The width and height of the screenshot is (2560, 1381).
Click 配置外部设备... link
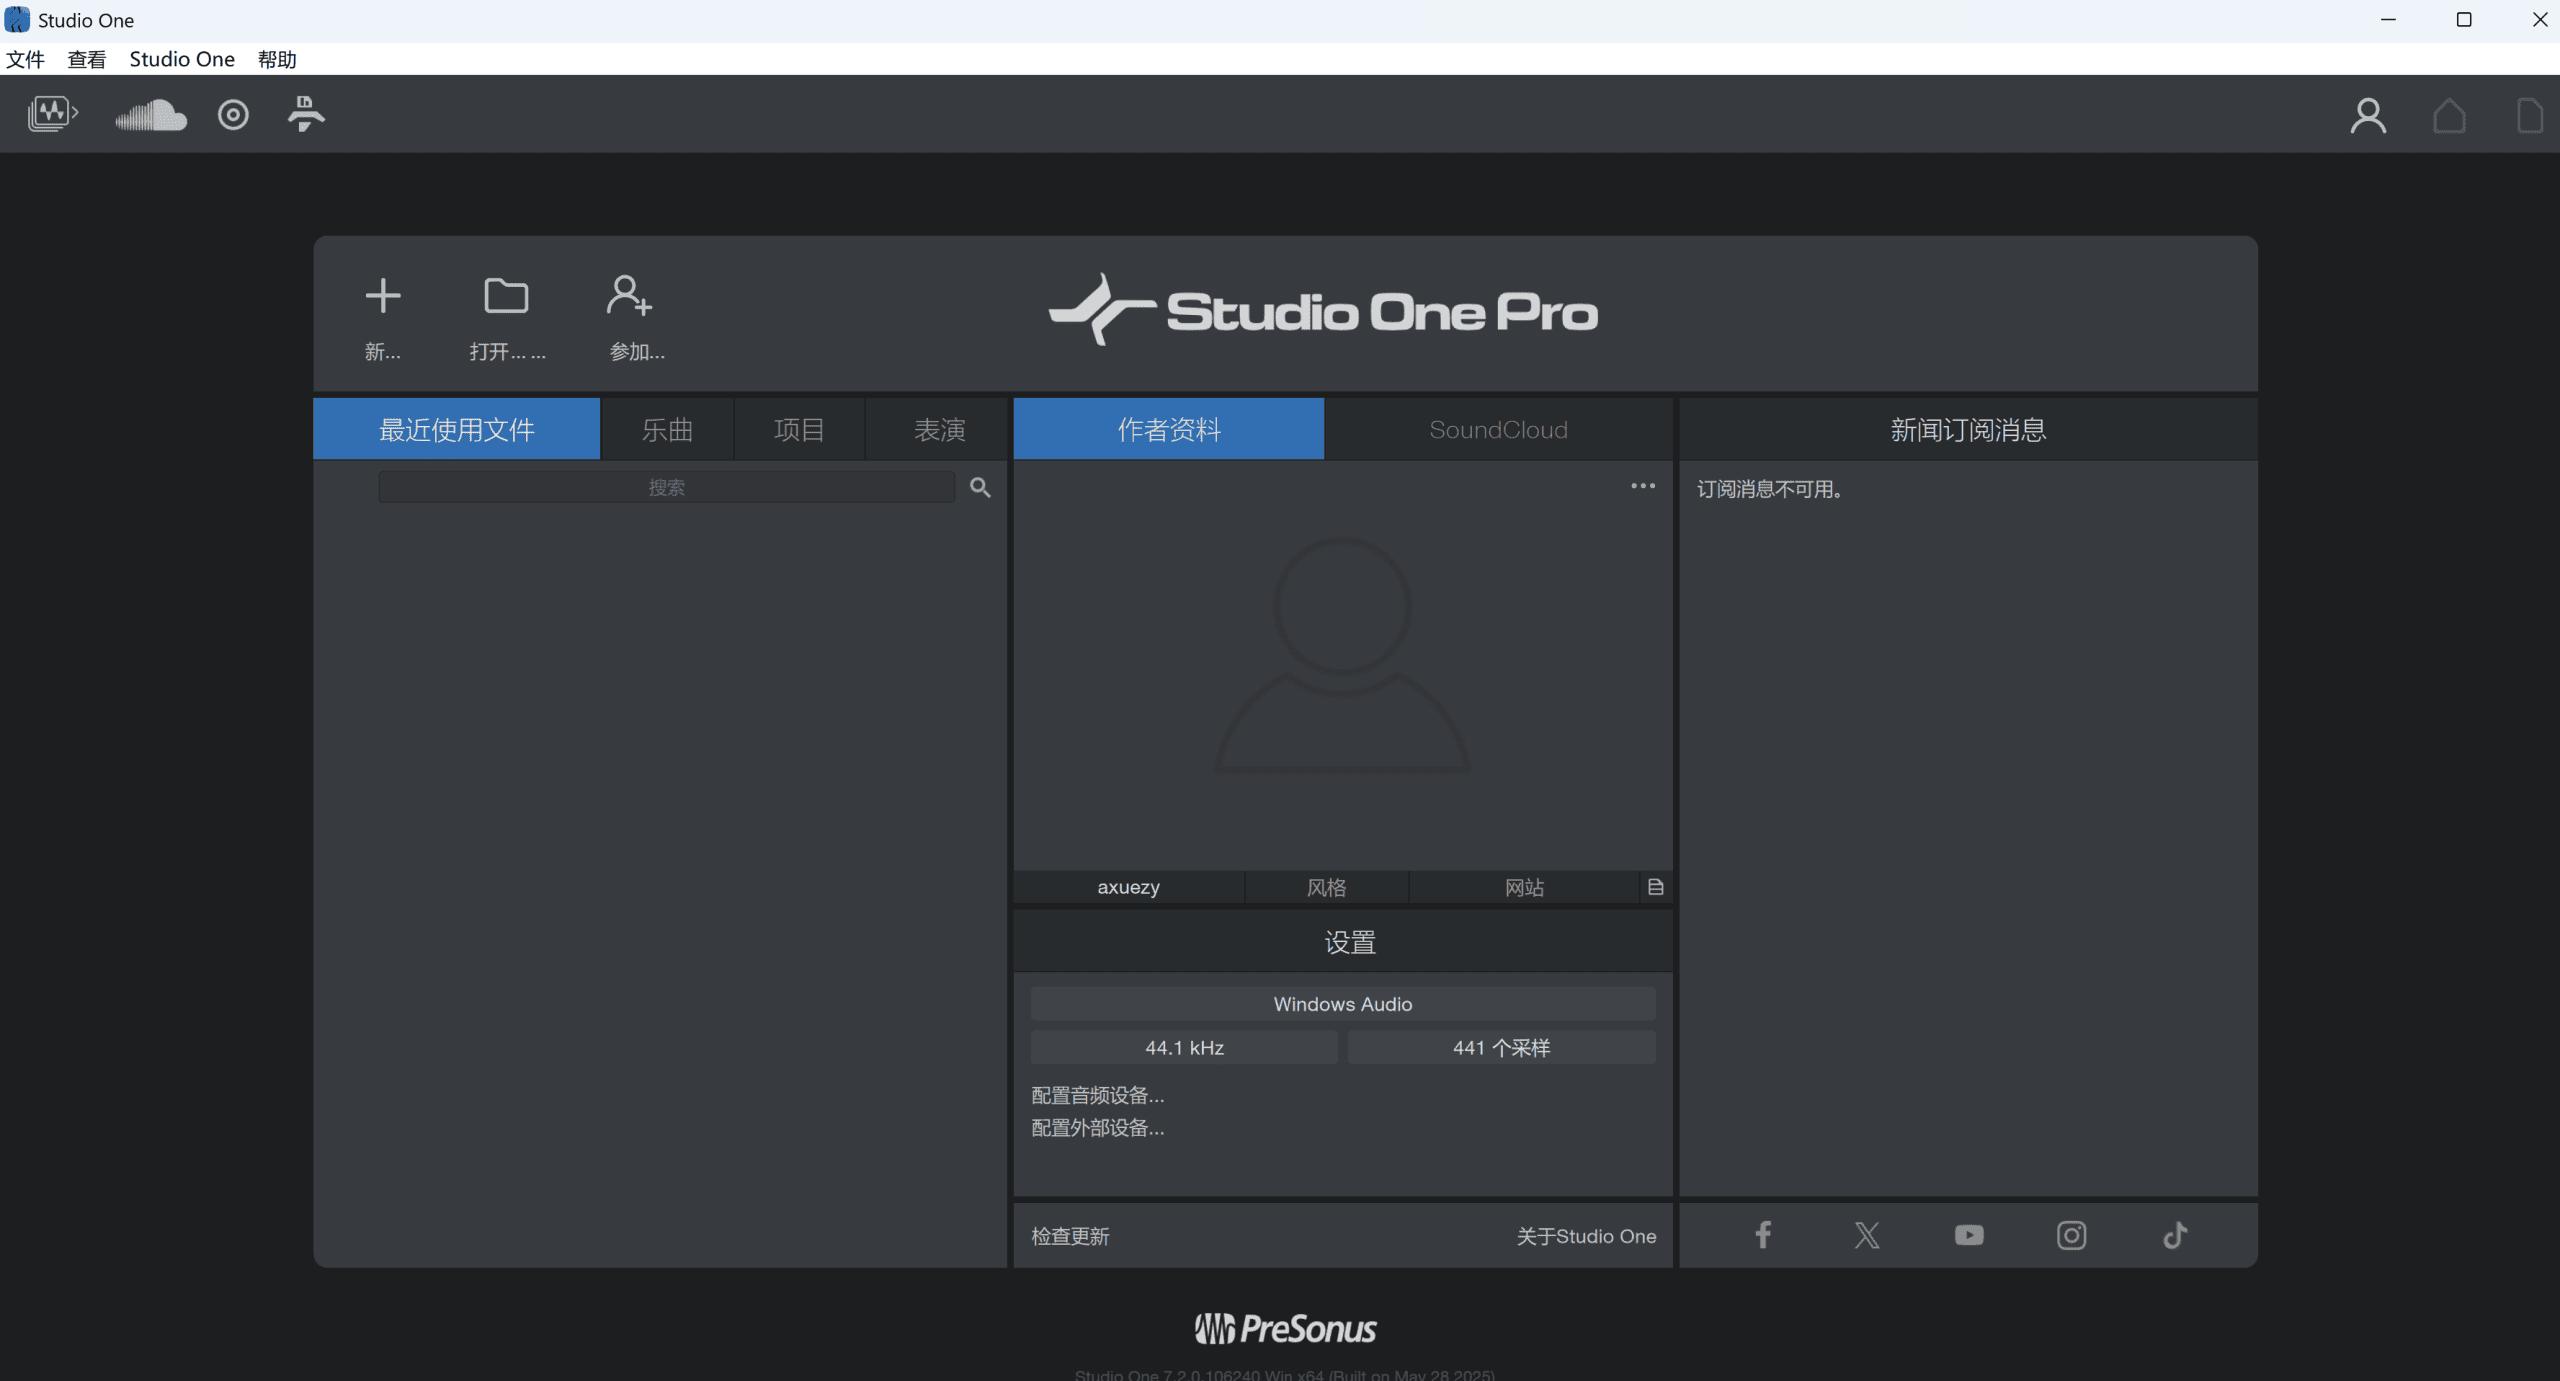click(x=1098, y=1127)
